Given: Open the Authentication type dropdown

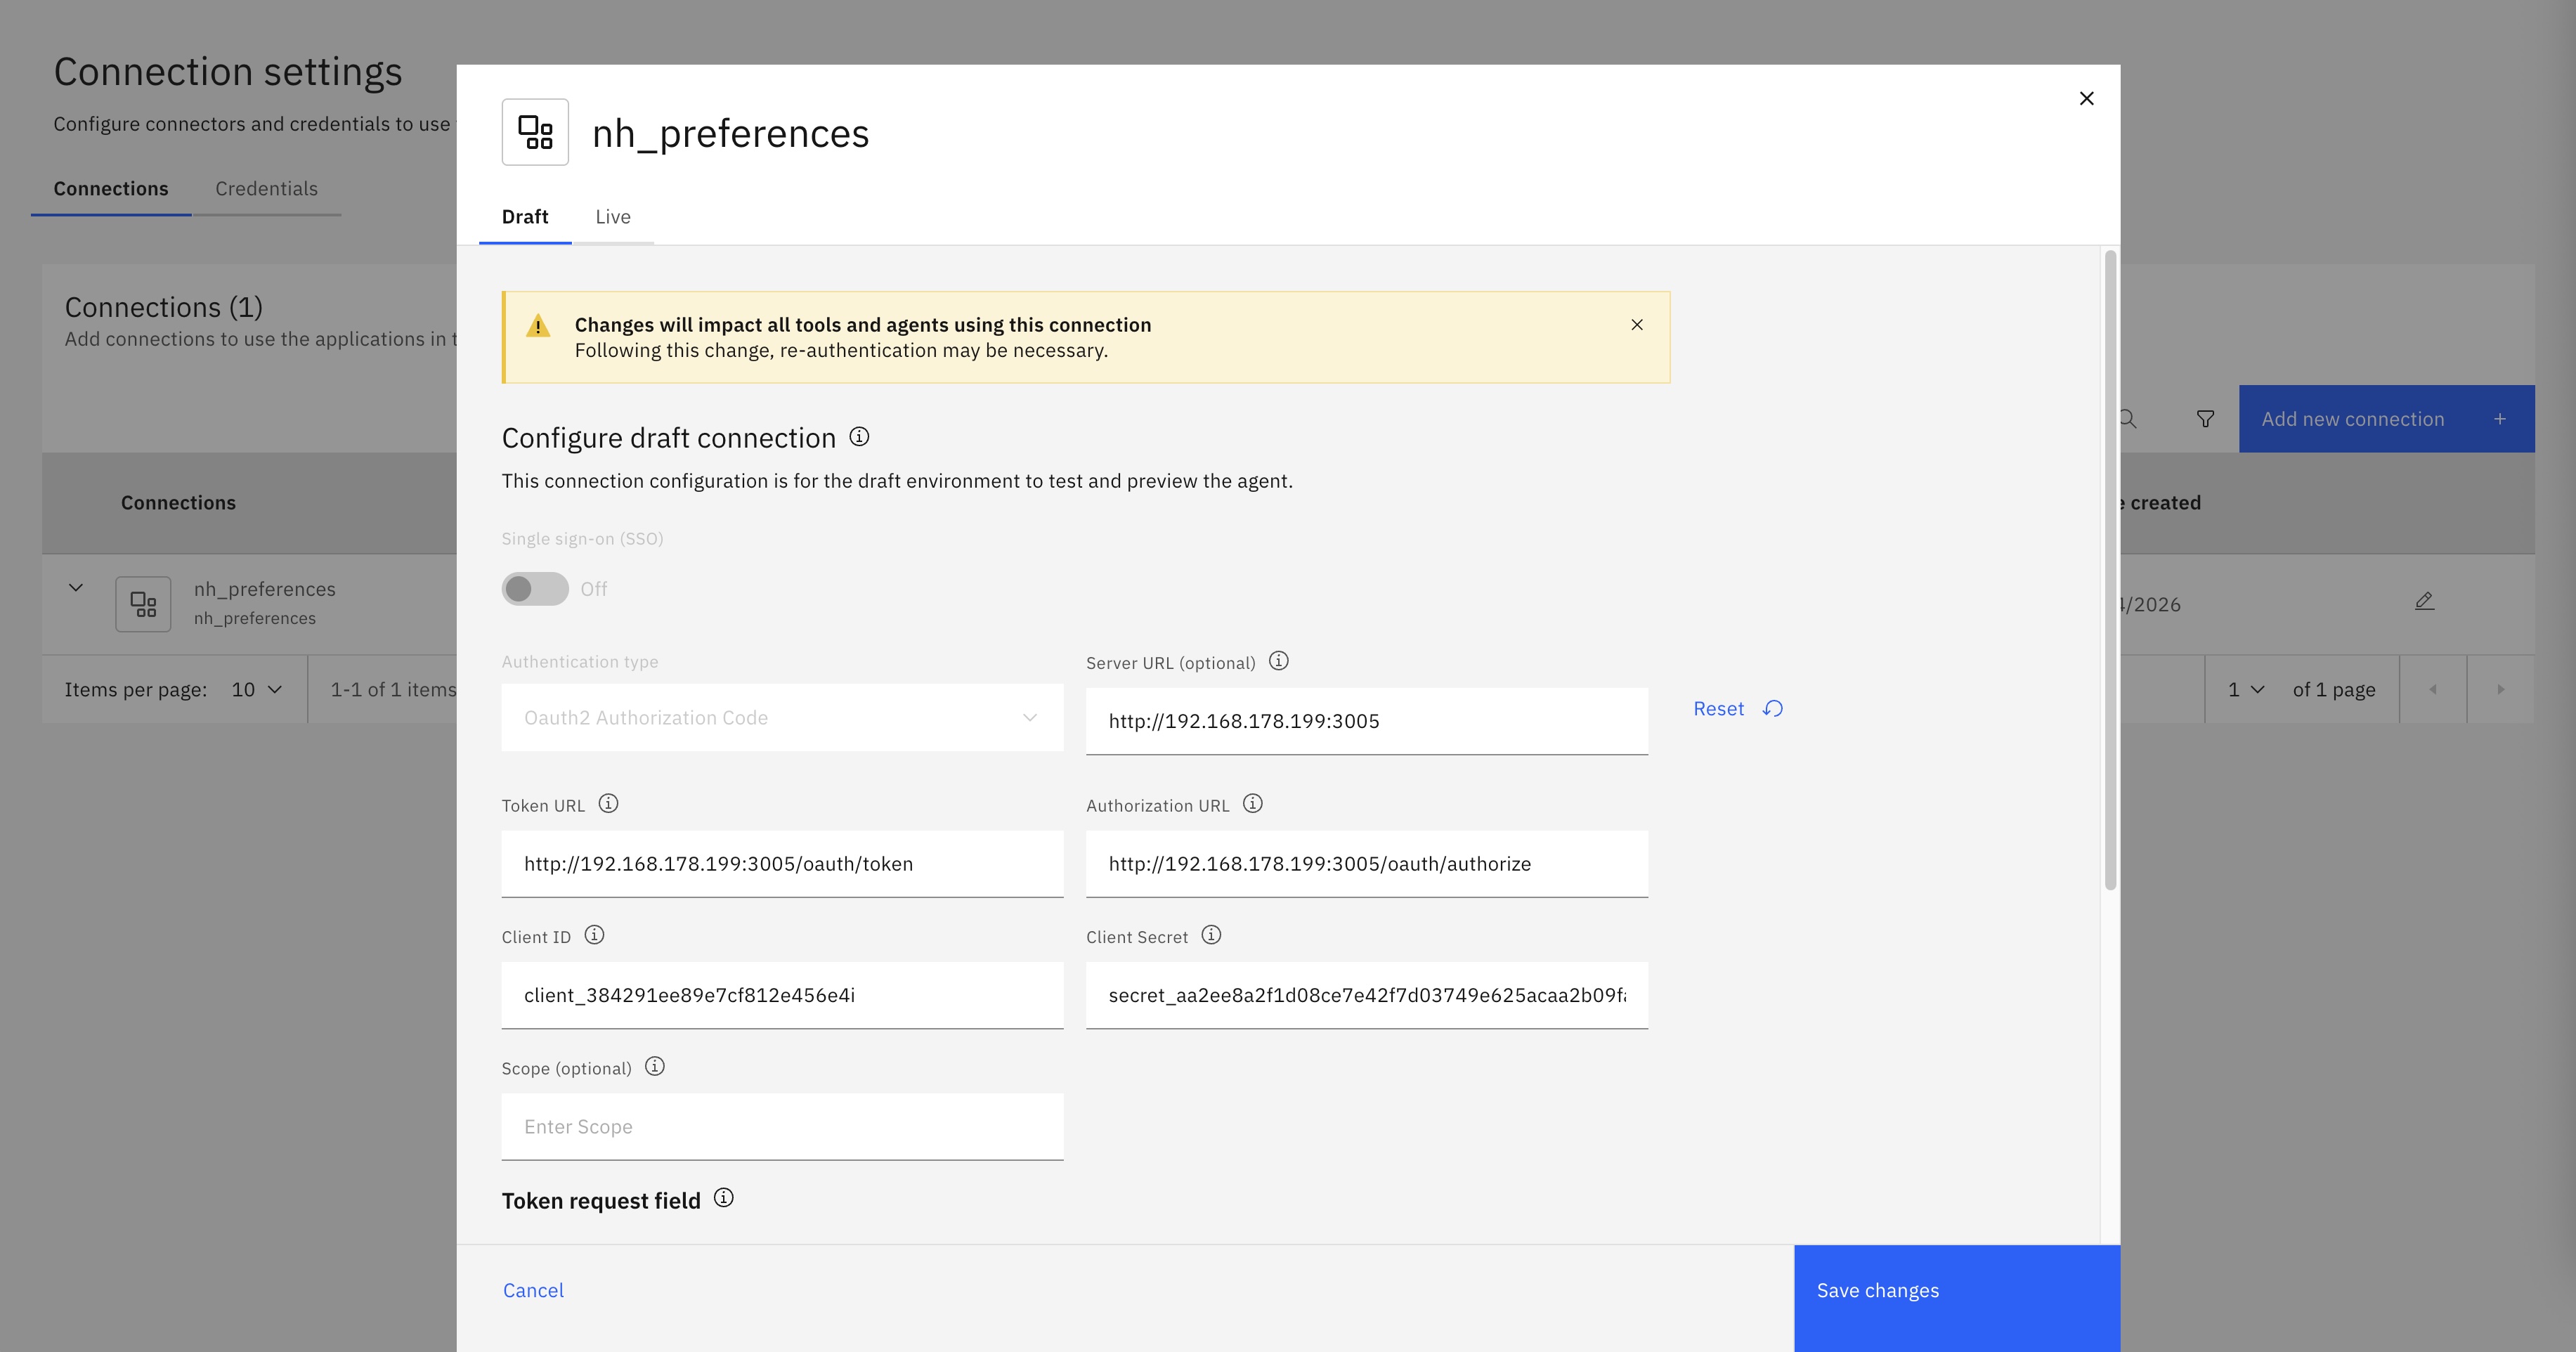Looking at the screenshot, I should pos(782,718).
